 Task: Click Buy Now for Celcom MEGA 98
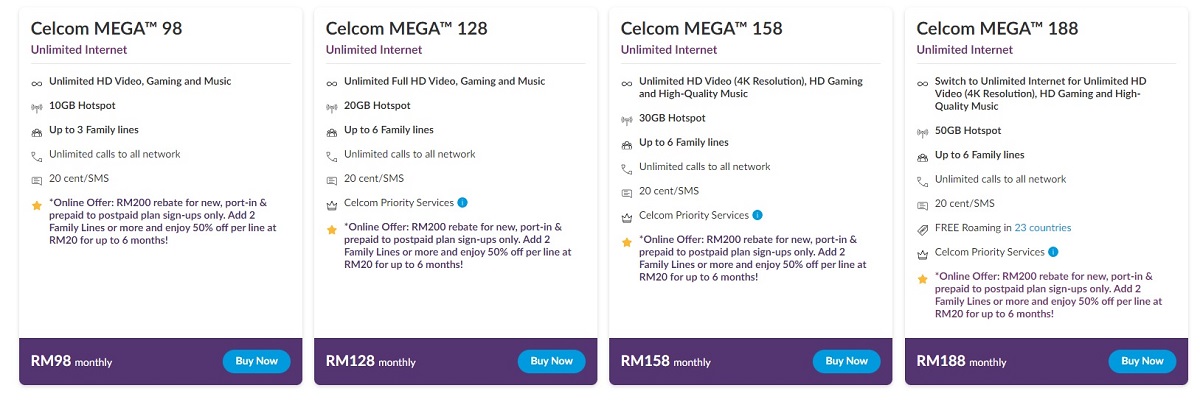pos(256,361)
